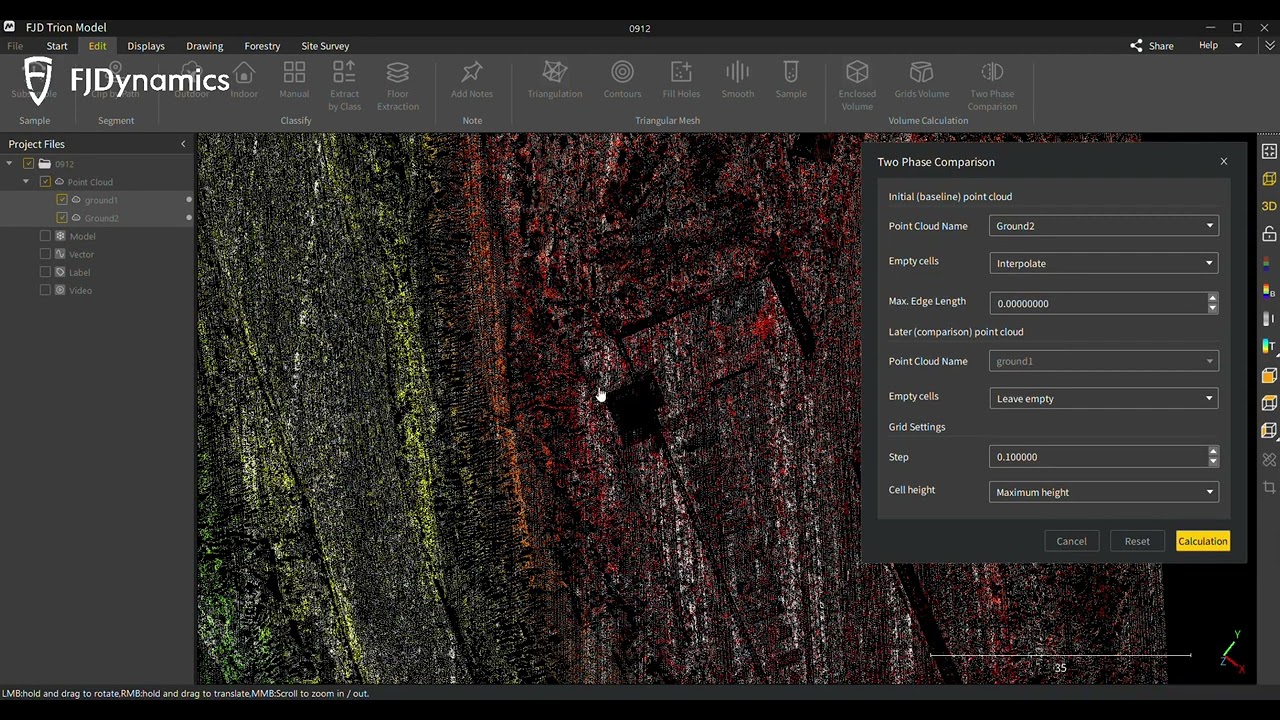The height and width of the screenshot is (720, 1280).
Task: Select the Contours tool
Action: (622, 80)
